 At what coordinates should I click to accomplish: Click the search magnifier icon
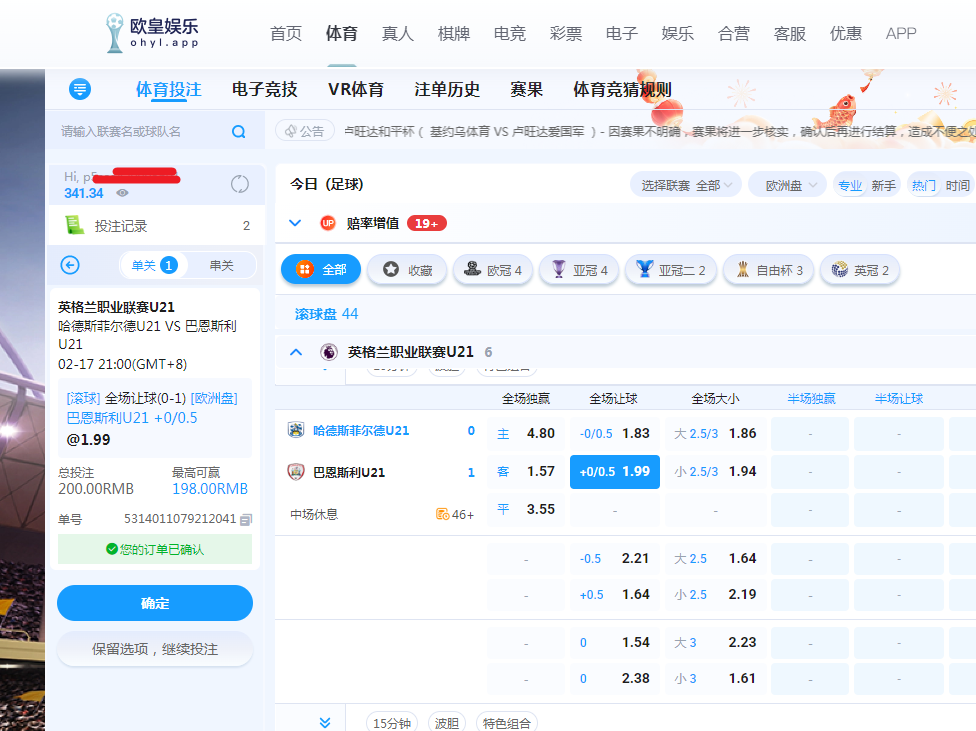coord(238,132)
